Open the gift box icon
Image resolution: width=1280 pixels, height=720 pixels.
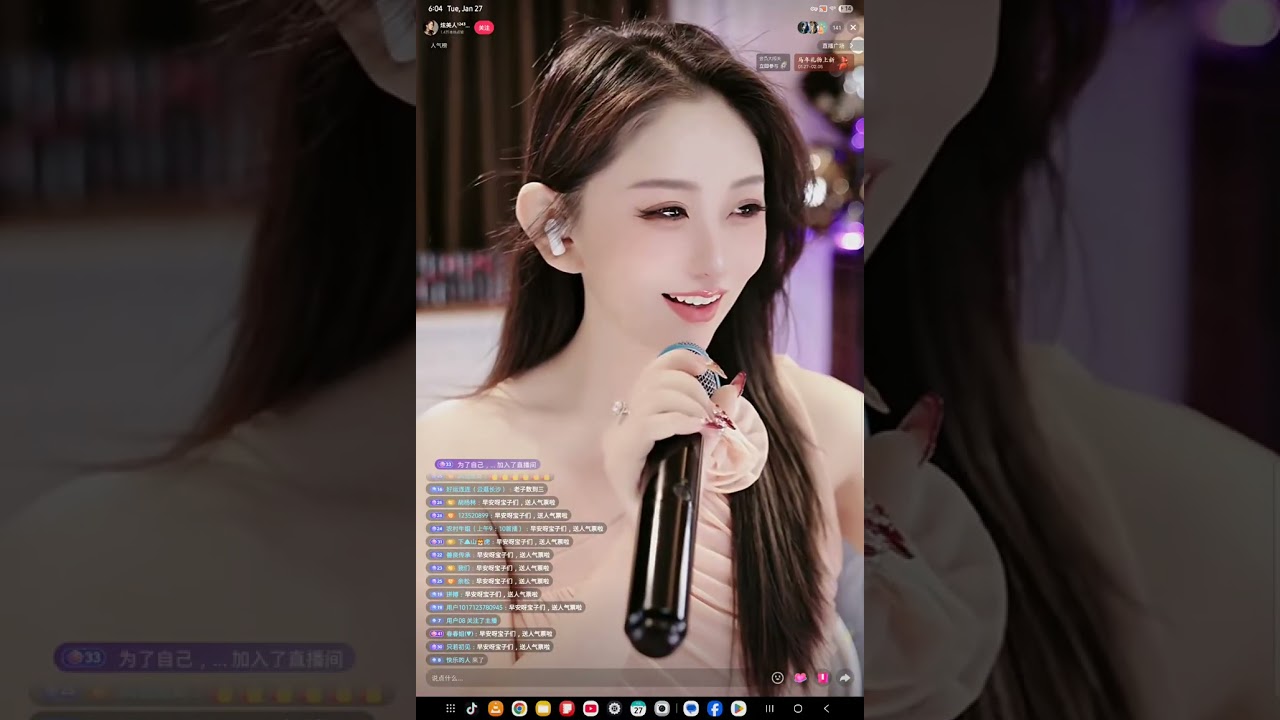click(823, 678)
